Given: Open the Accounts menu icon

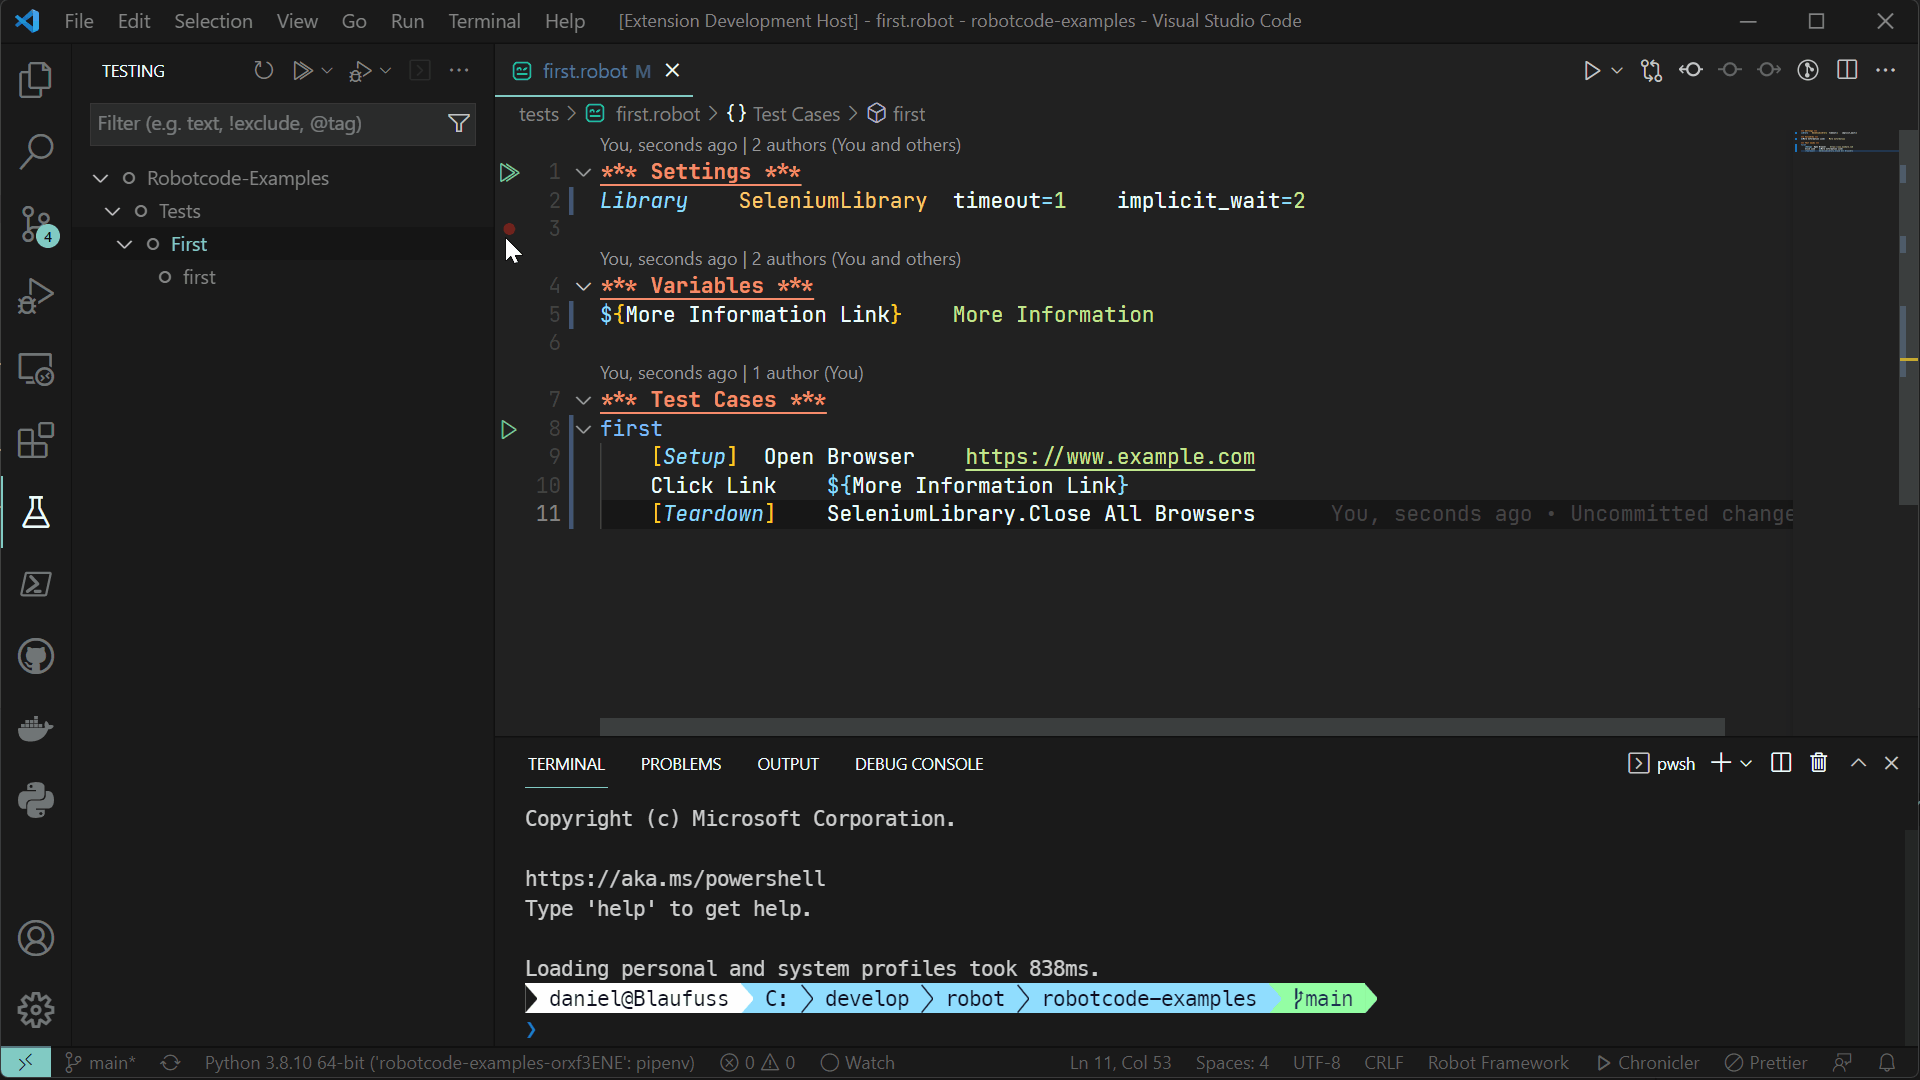Looking at the screenshot, I should (36, 938).
